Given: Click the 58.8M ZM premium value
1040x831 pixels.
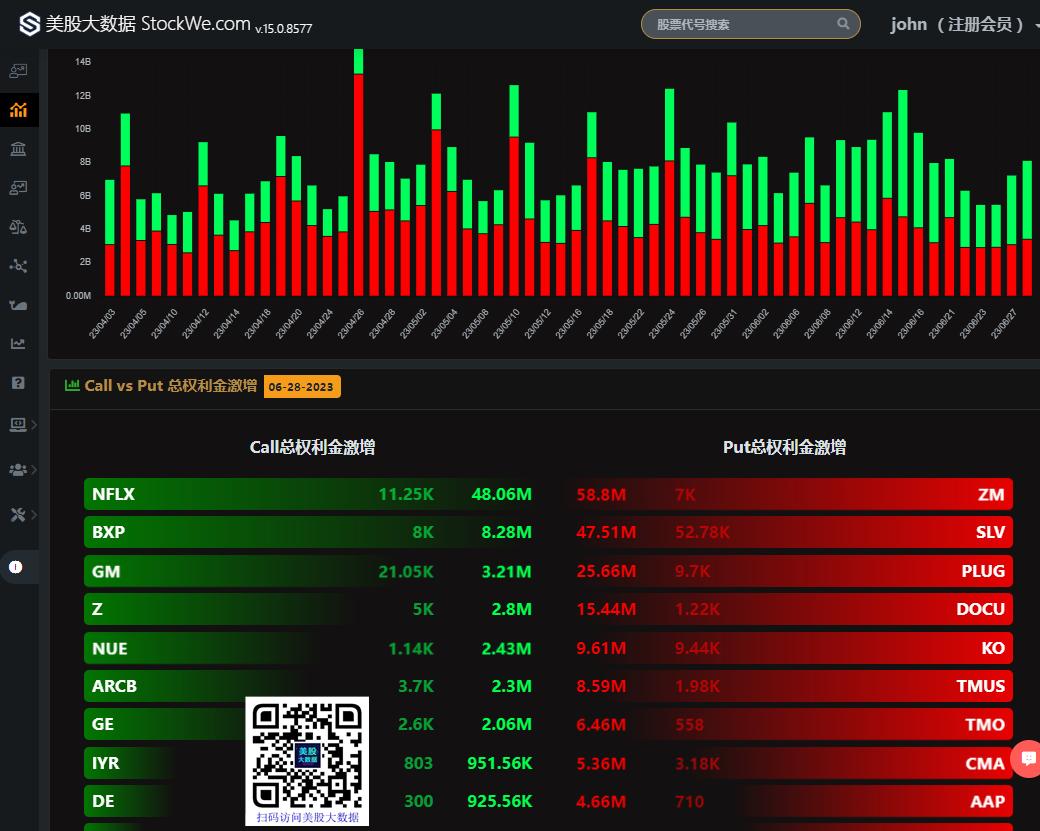Looking at the screenshot, I should [601, 494].
